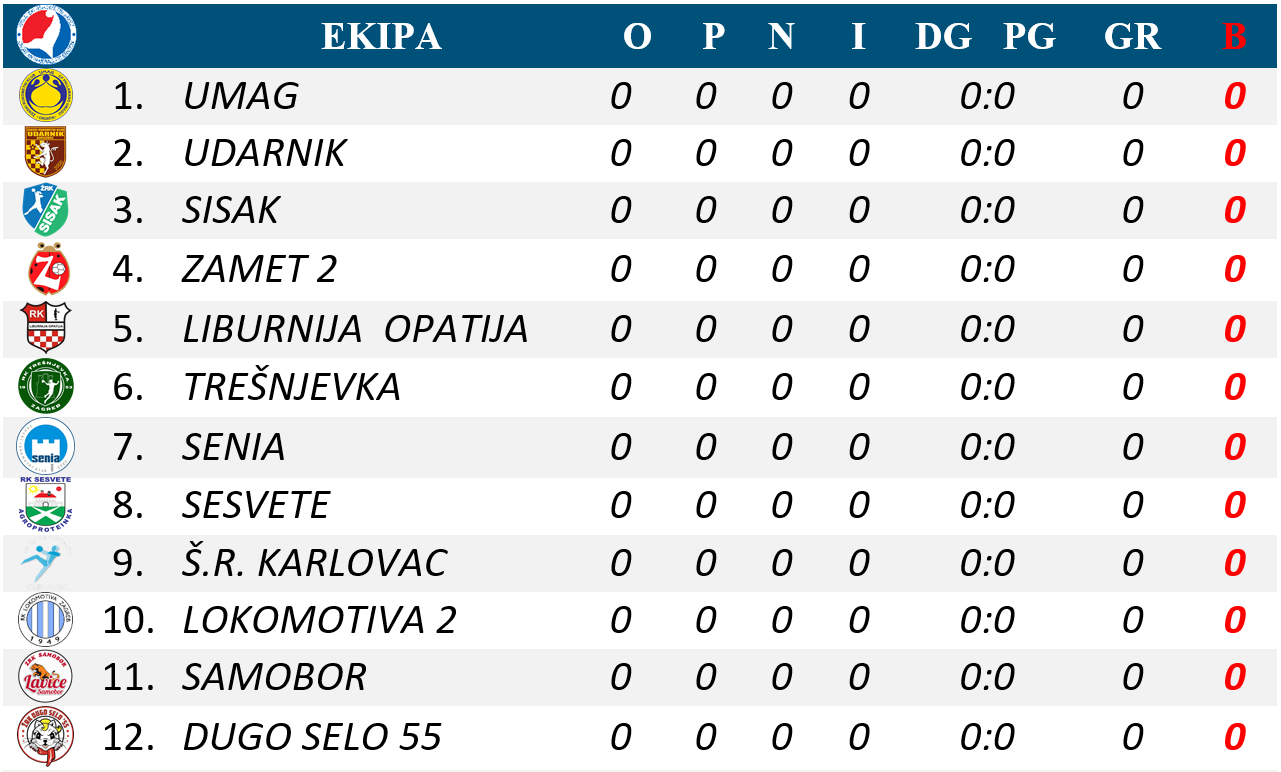
Task: Select the blue Senia castle logo
Action: point(46,446)
